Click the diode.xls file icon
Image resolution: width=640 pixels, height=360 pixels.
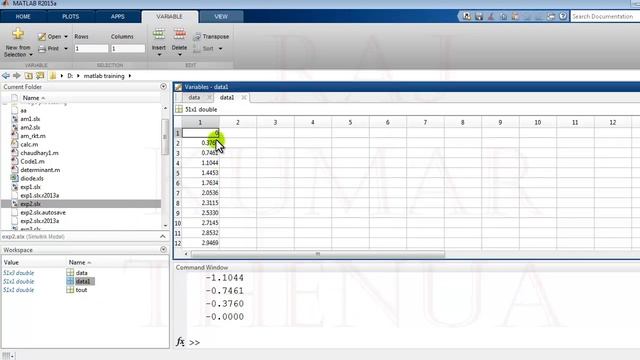[15, 178]
